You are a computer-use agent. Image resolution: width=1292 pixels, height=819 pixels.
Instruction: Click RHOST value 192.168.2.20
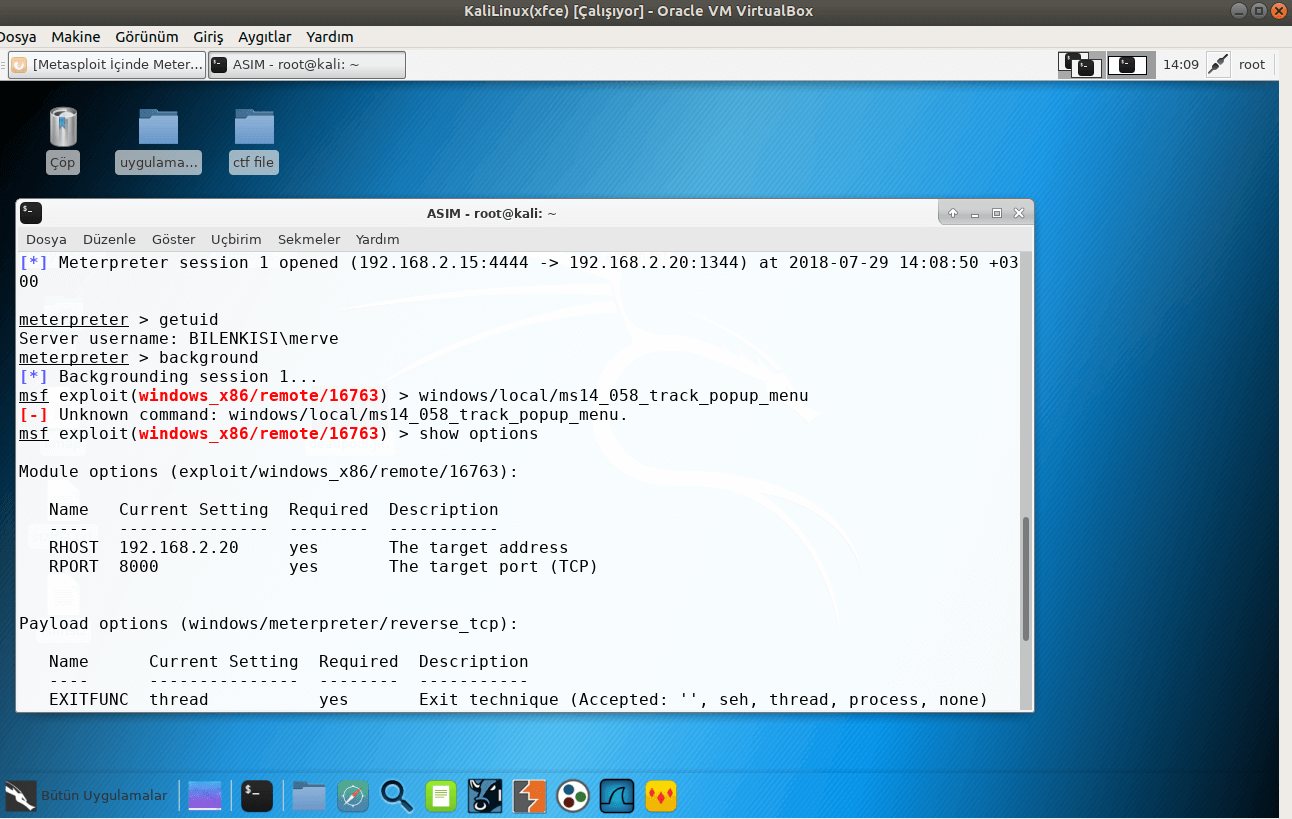pos(179,548)
